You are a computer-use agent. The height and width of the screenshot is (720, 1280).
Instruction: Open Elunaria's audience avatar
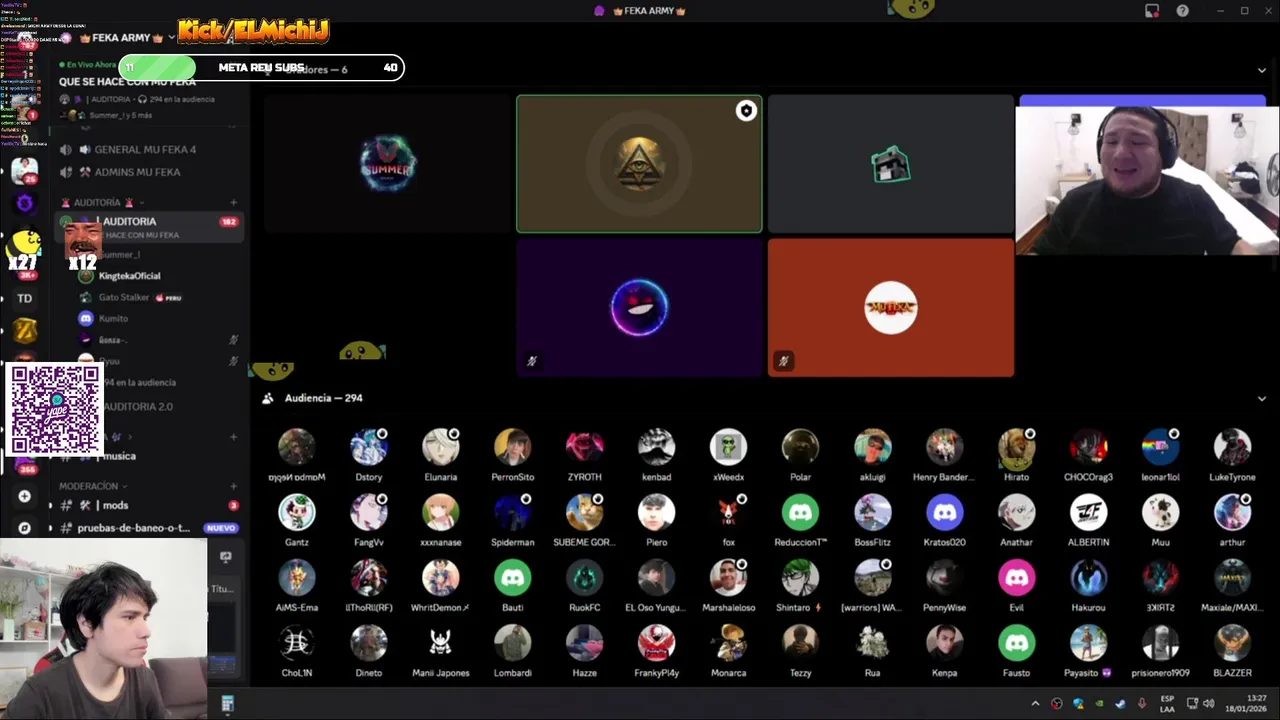click(441, 447)
